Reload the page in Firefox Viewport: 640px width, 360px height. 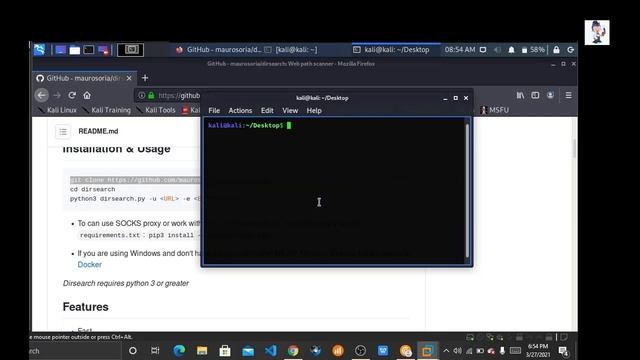72,96
